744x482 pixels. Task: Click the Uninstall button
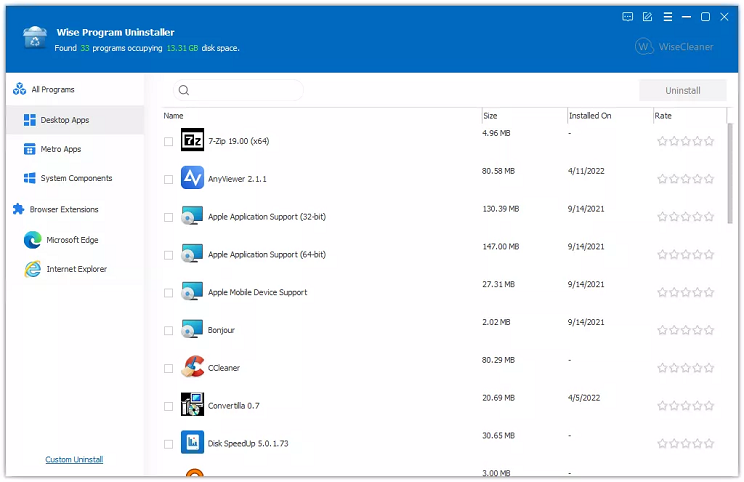click(682, 90)
